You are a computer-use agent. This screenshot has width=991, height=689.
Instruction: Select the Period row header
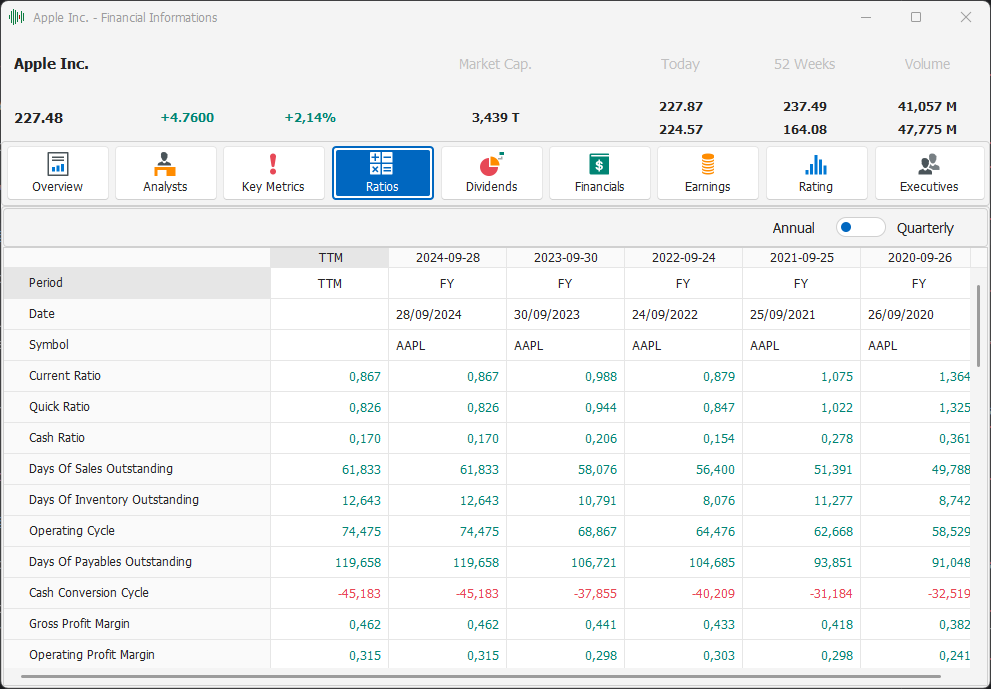pos(137,283)
